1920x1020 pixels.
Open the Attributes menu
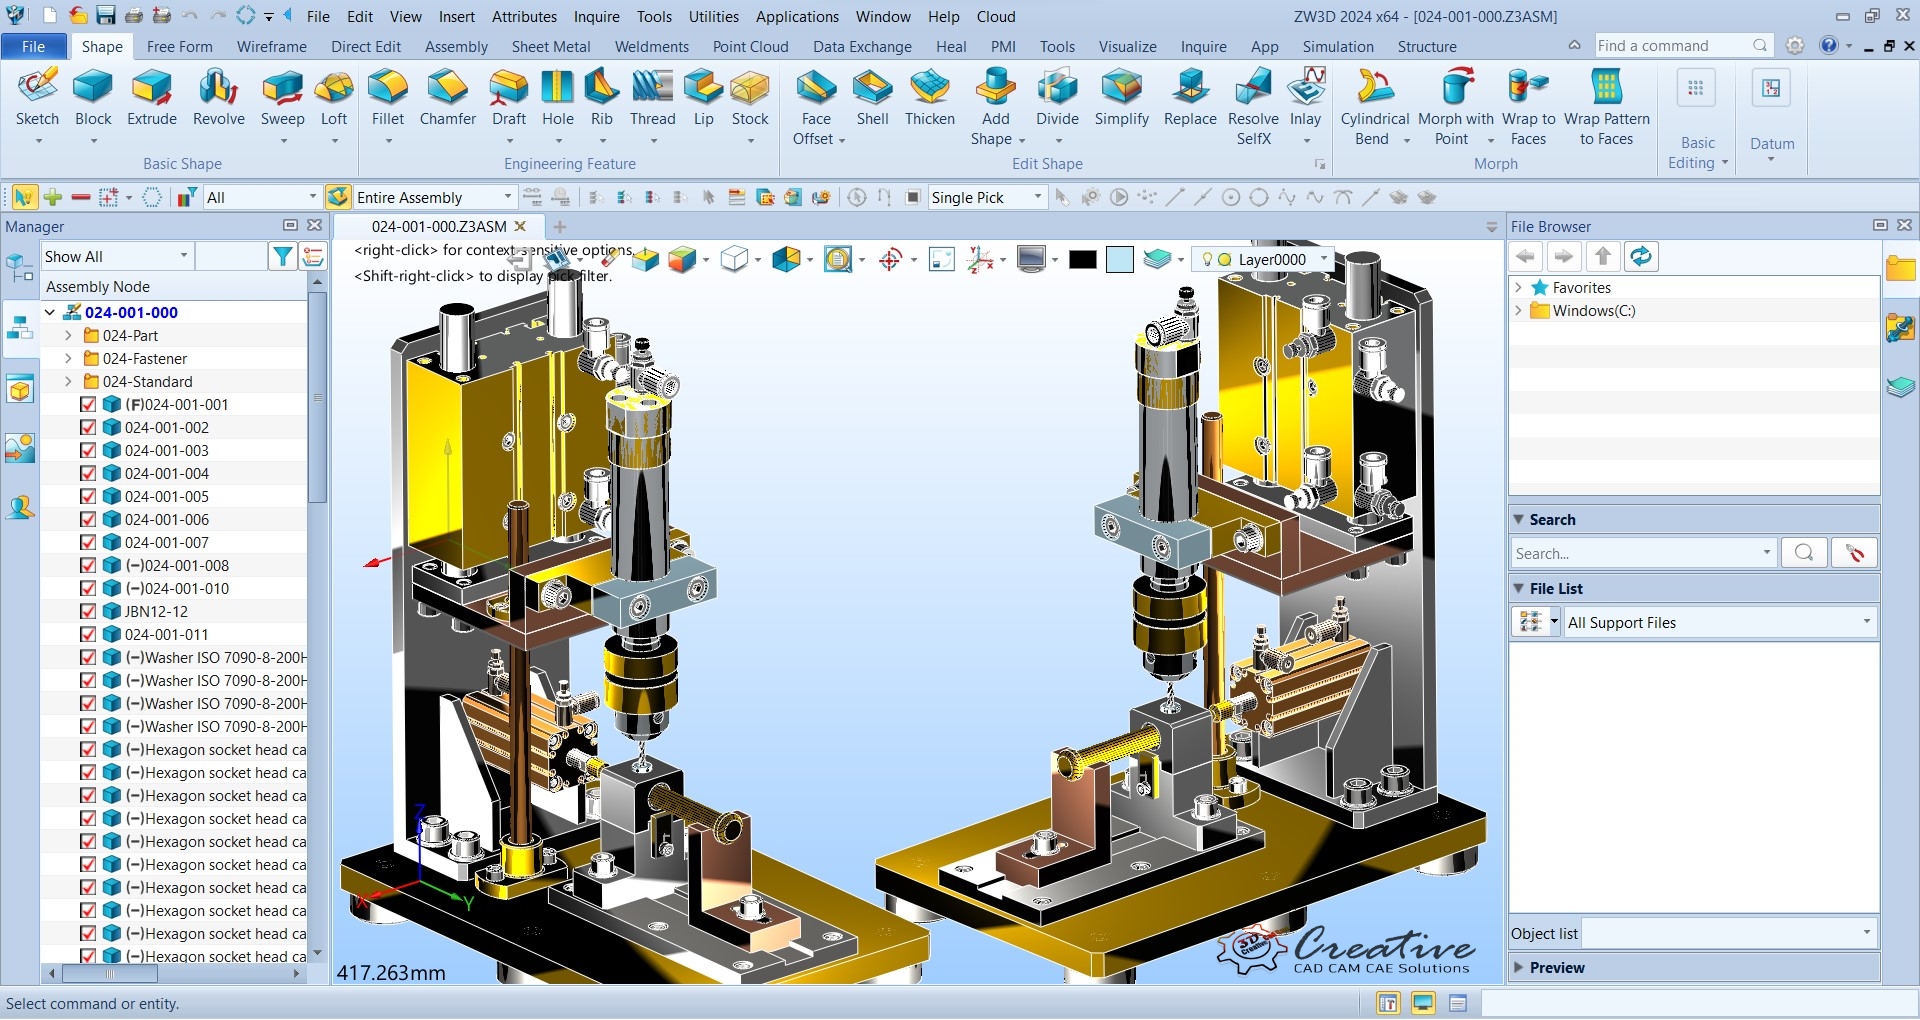pyautogui.click(x=525, y=16)
